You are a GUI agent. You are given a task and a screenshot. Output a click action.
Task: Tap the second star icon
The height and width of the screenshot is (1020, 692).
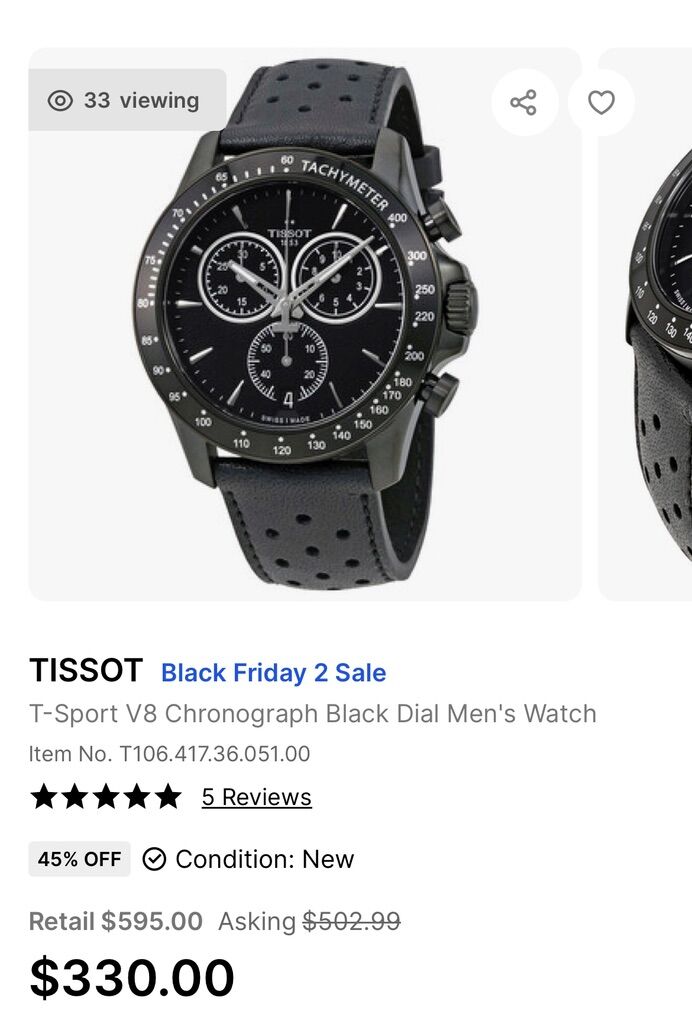click(x=73, y=796)
